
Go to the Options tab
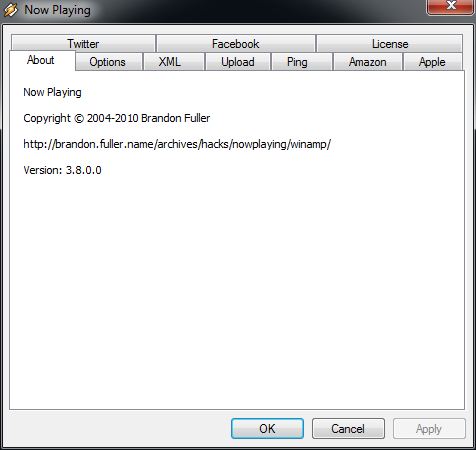(x=109, y=62)
